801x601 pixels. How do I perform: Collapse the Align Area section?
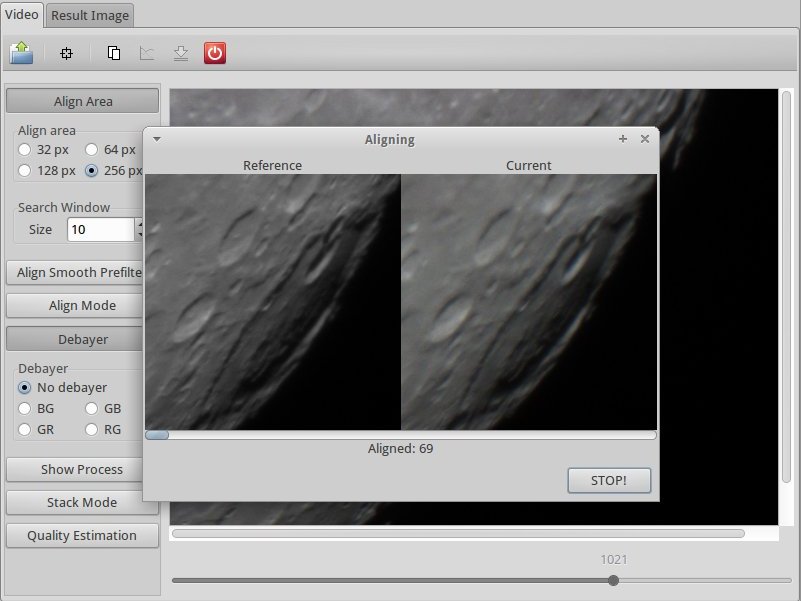coord(83,101)
